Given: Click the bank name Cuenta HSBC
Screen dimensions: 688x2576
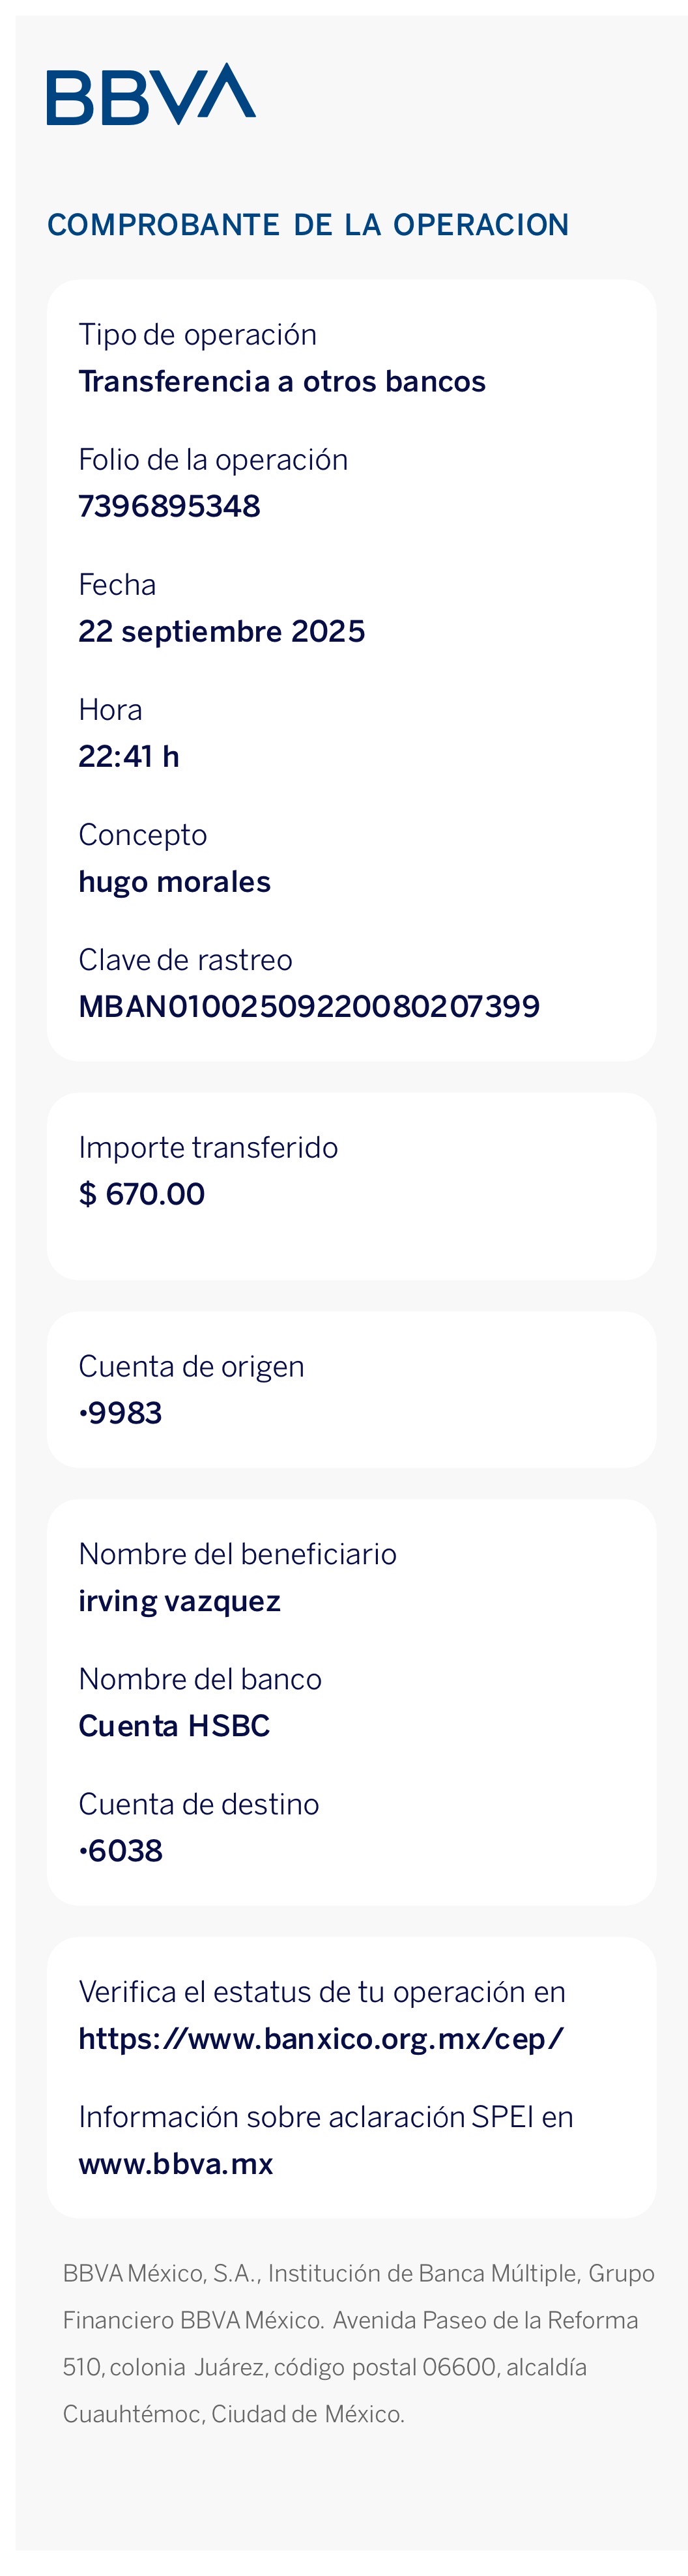Looking at the screenshot, I should [175, 1726].
